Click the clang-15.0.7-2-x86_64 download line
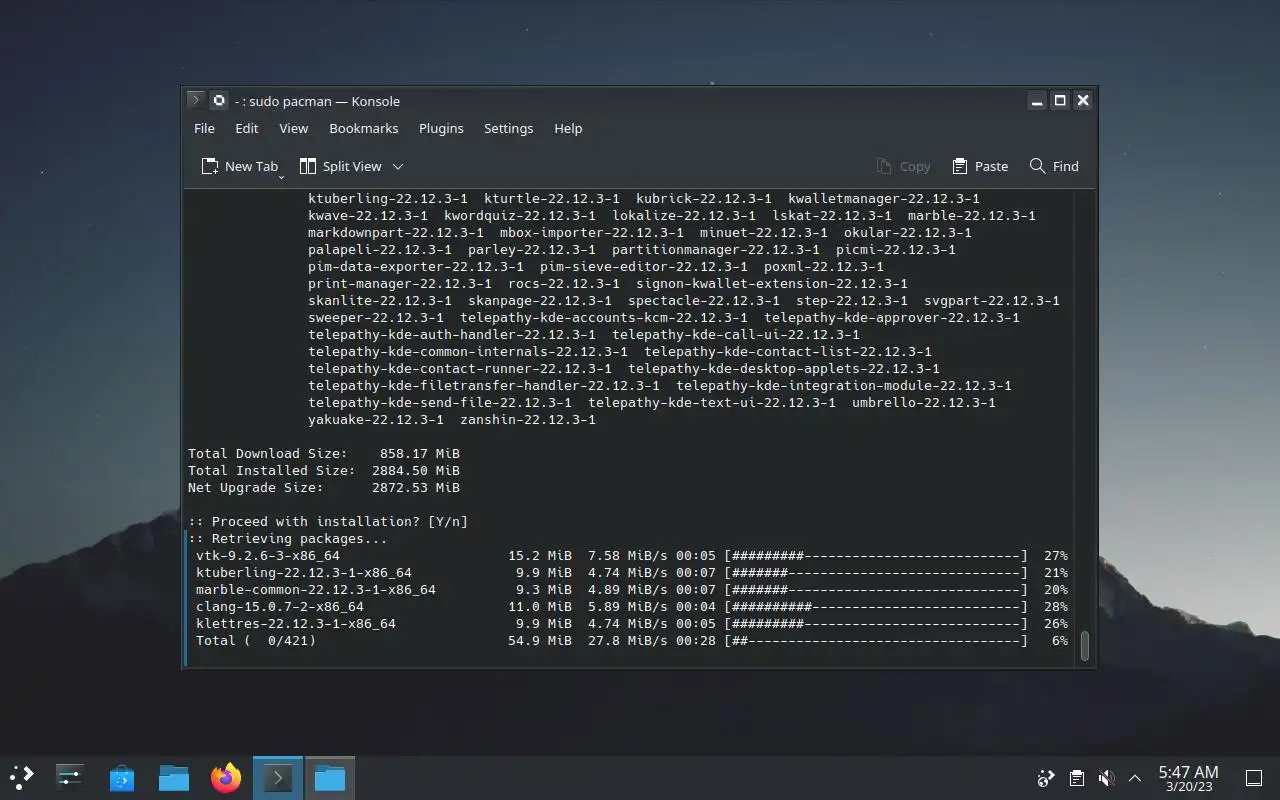Image resolution: width=1280 pixels, height=800 pixels. pos(631,606)
